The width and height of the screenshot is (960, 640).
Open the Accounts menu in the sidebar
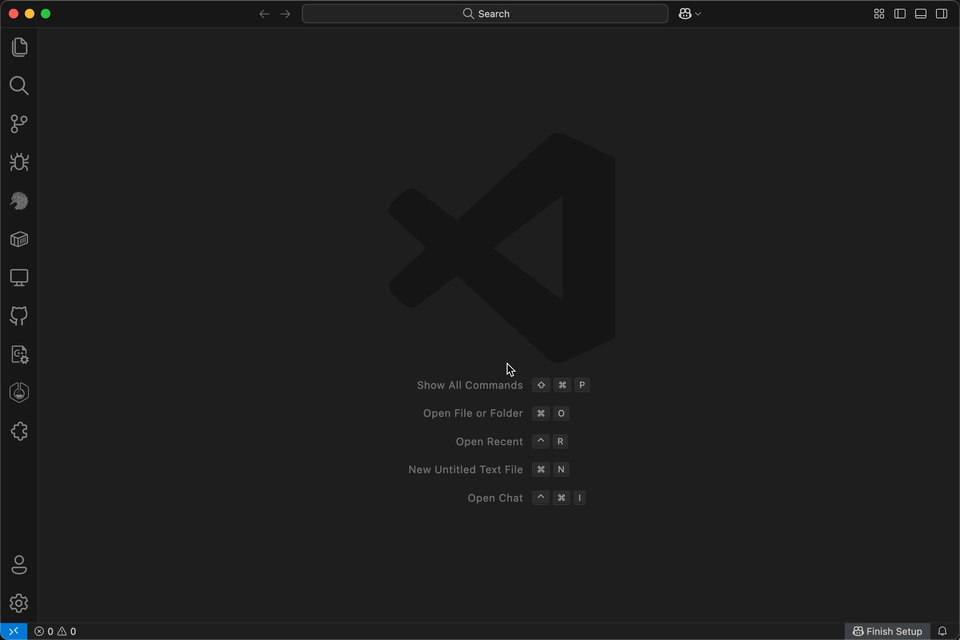[x=18, y=564]
